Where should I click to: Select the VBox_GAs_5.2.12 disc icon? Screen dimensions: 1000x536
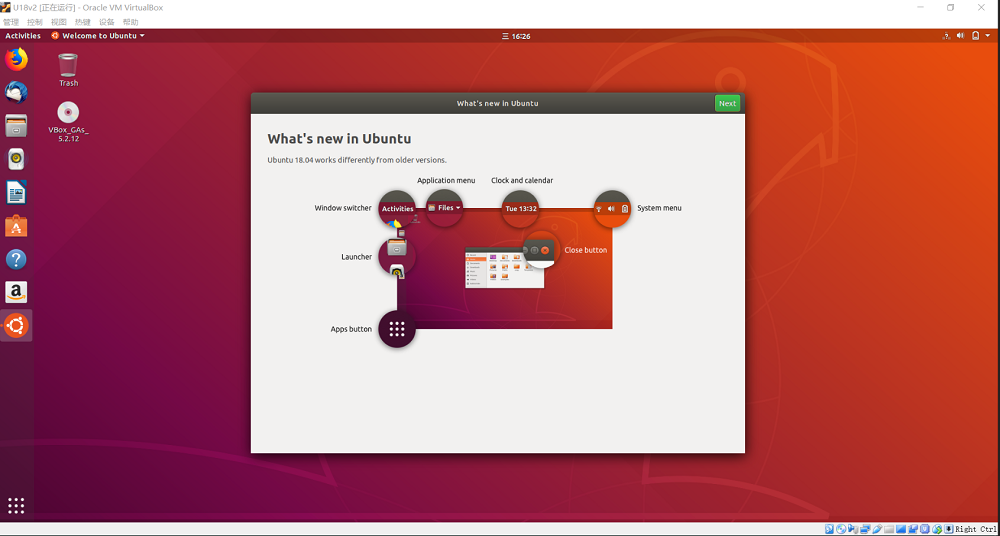coord(68,121)
